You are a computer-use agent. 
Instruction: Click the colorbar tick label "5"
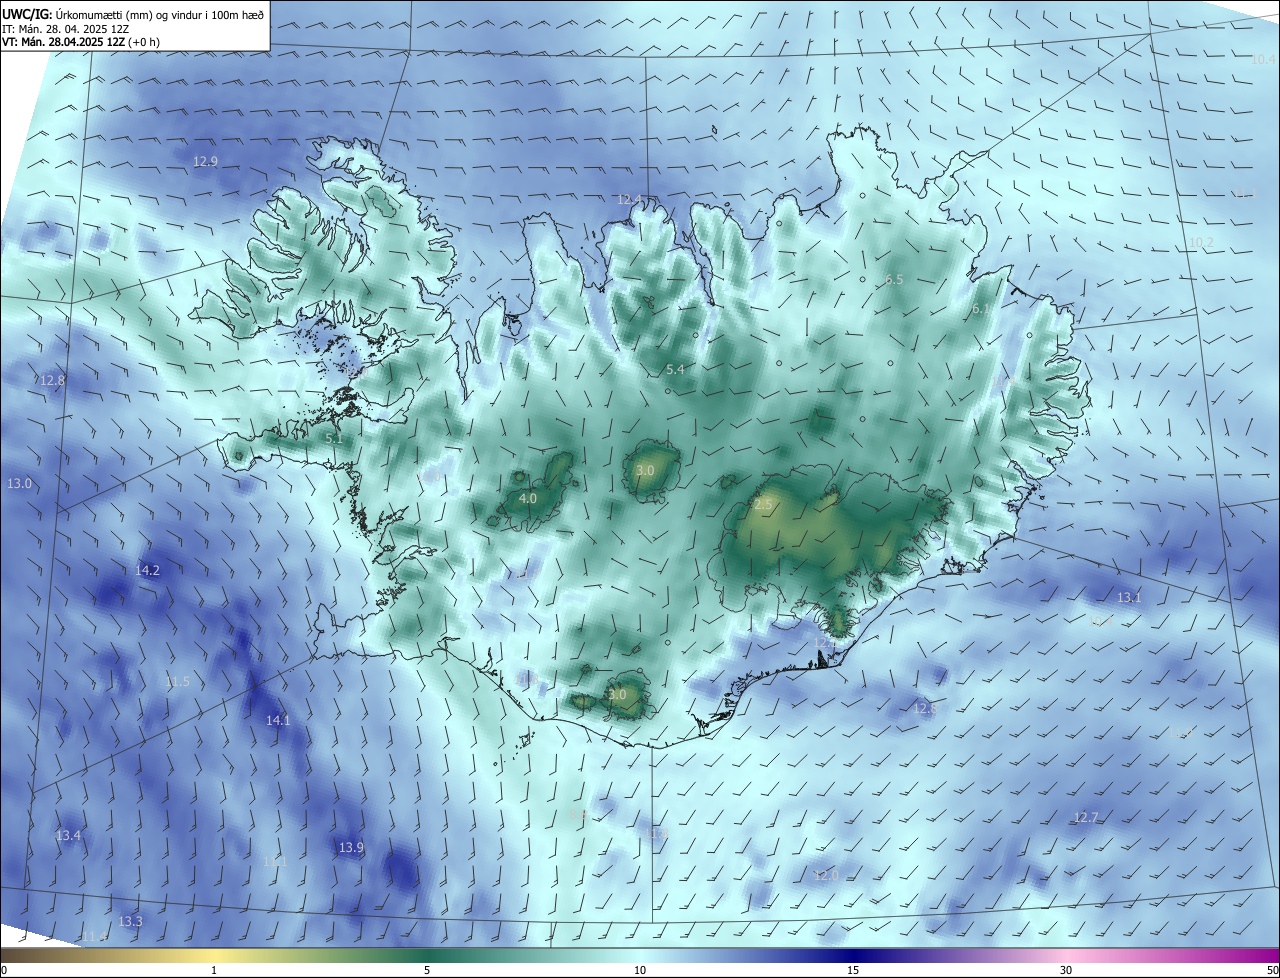427,970
